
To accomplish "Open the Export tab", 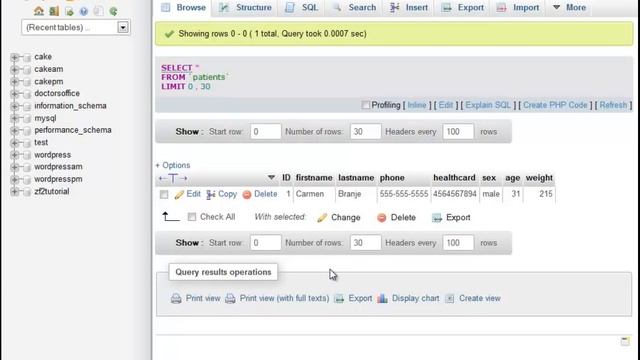I will tap(463, 7).
